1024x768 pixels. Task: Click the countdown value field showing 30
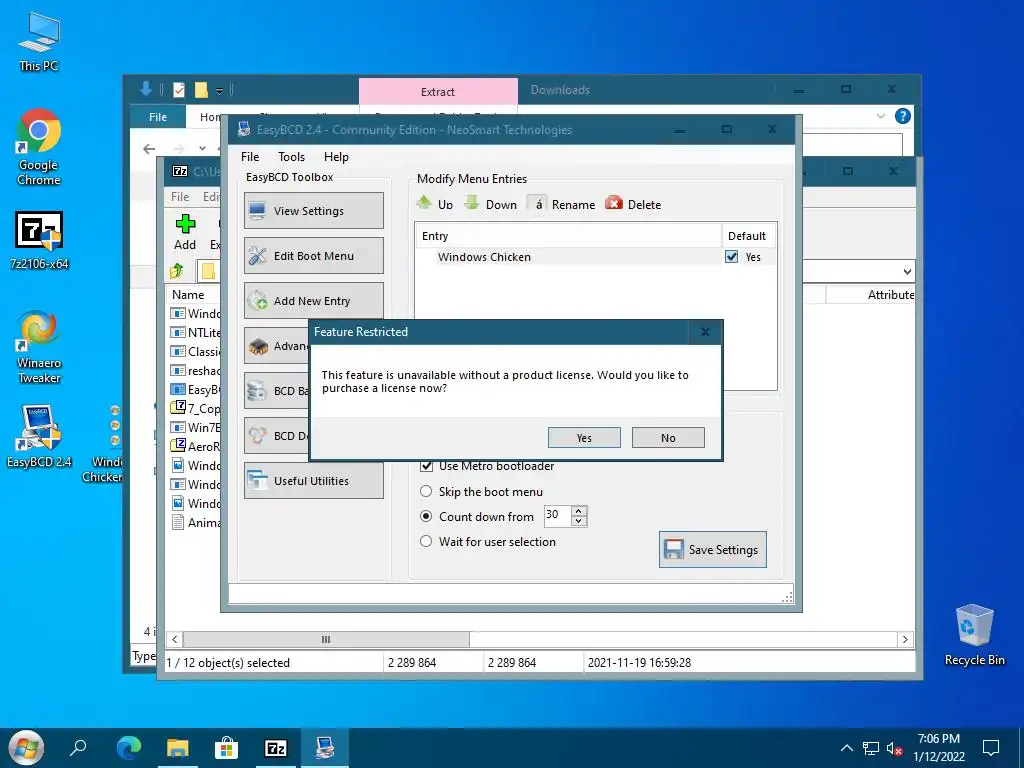point(558,515)
